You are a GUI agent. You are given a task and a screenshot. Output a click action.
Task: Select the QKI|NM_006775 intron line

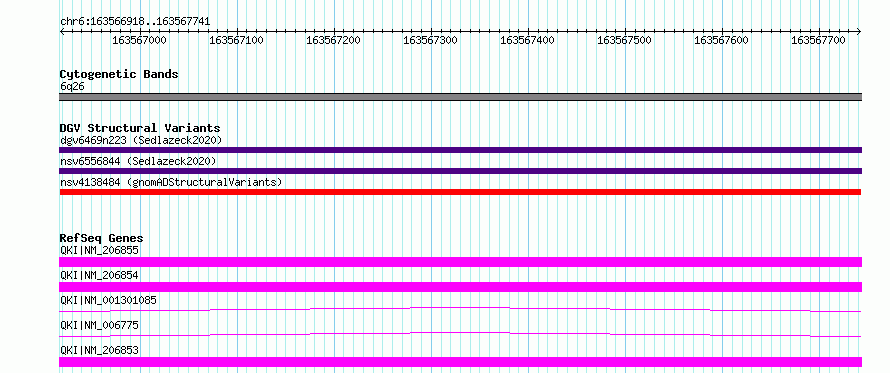460,334
